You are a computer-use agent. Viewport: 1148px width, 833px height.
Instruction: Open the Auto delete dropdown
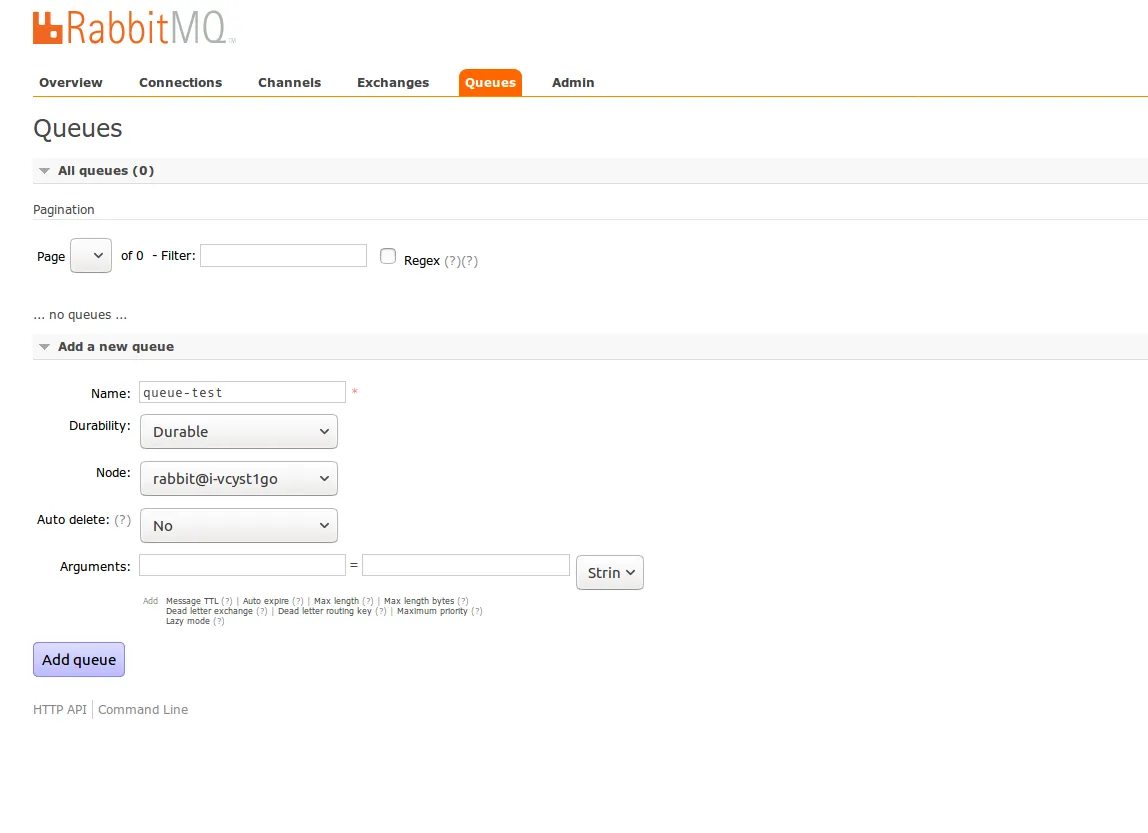[x=239, y=526]
